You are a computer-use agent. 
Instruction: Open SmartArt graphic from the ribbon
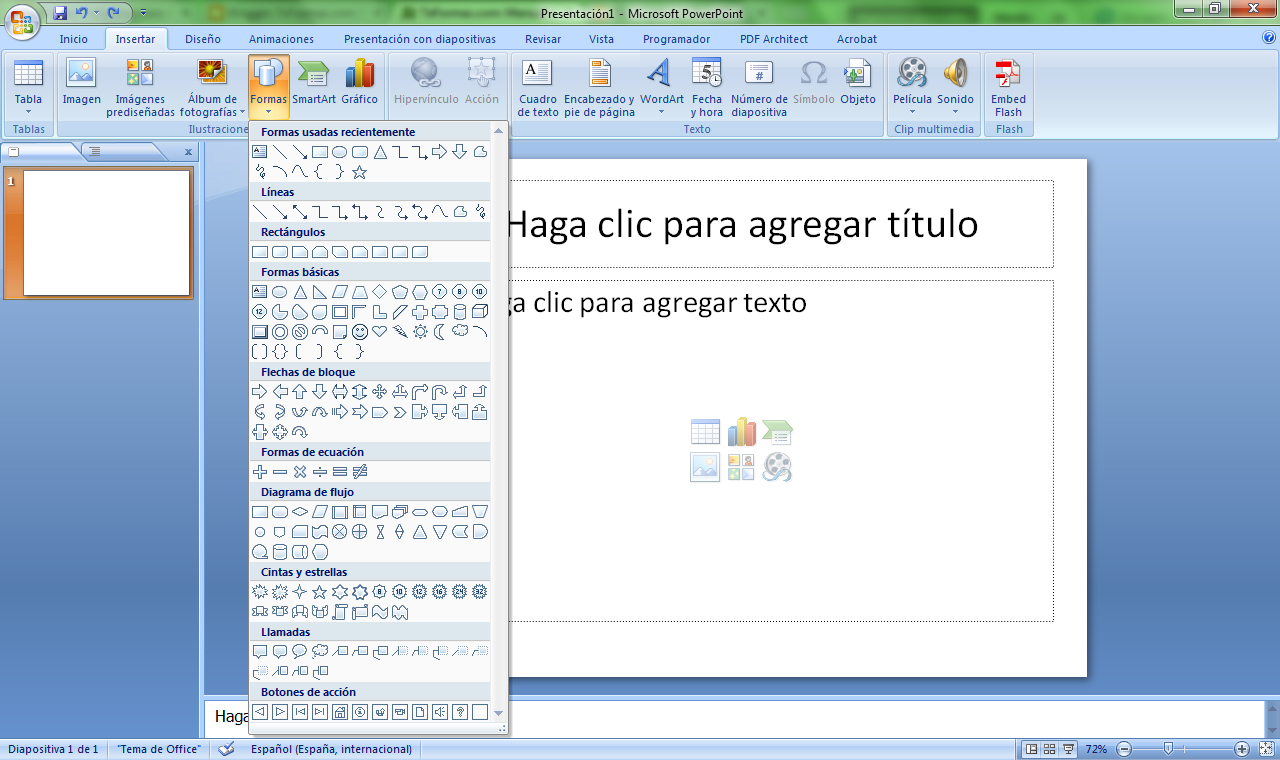314,76
